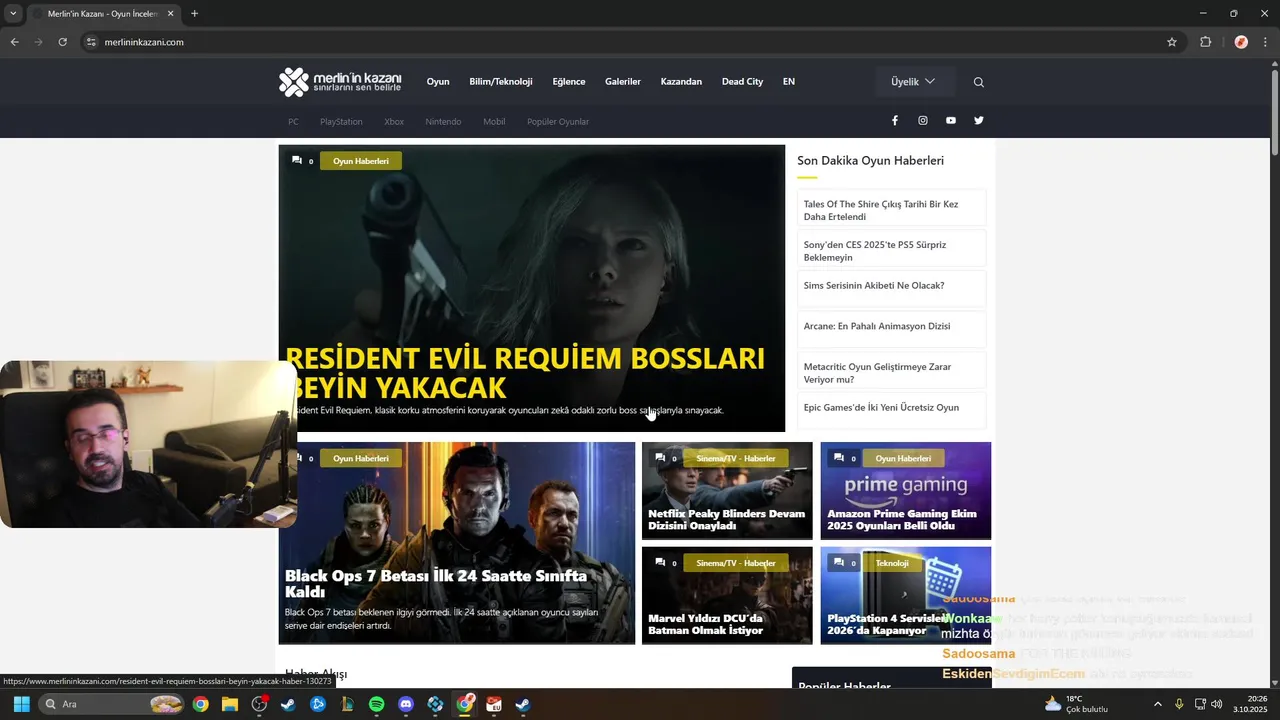Open a new browser tab
1280x720 pixels.
click(194, 14)
